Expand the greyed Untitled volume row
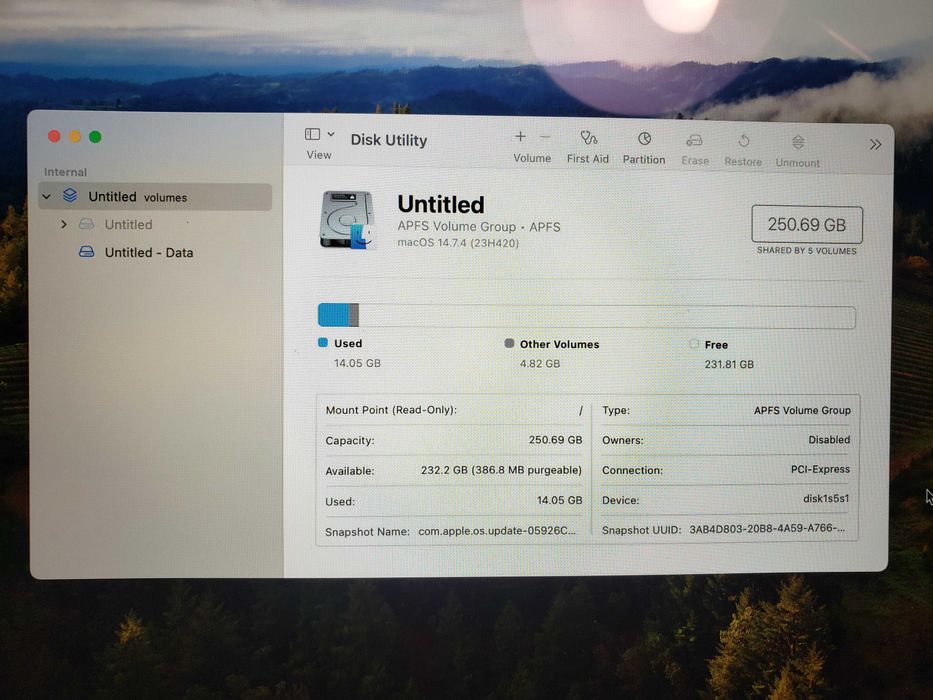Image resolution: width=933 pixels, height=700 pixels. coord(64,224)
